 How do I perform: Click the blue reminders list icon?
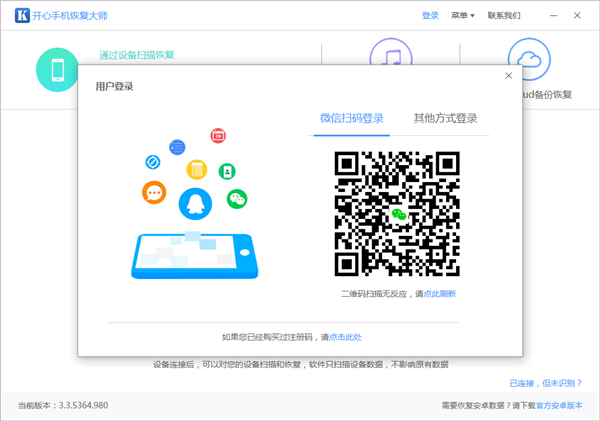pyautogui.click(x=177, y=147)
